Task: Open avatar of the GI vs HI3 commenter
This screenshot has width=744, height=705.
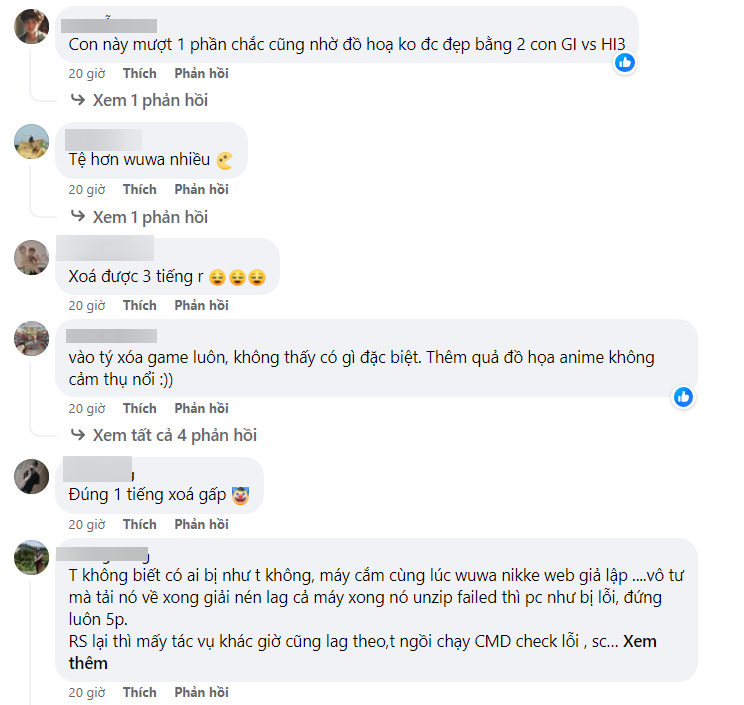Action: tap(31, 27)
